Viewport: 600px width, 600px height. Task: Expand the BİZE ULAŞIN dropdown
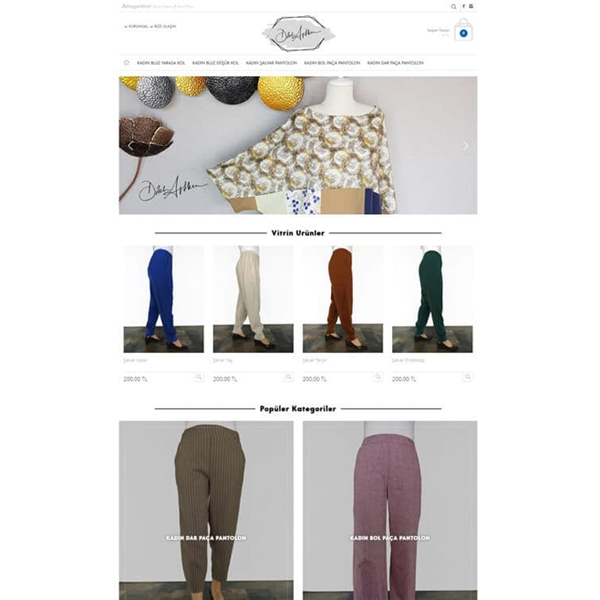(x=163, y=26)
